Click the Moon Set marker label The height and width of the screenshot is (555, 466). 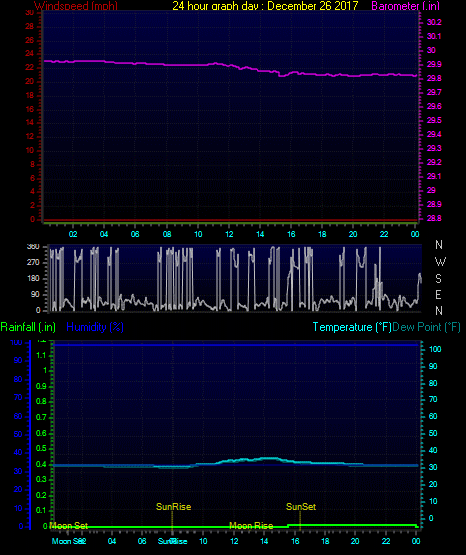click(69, 526)
